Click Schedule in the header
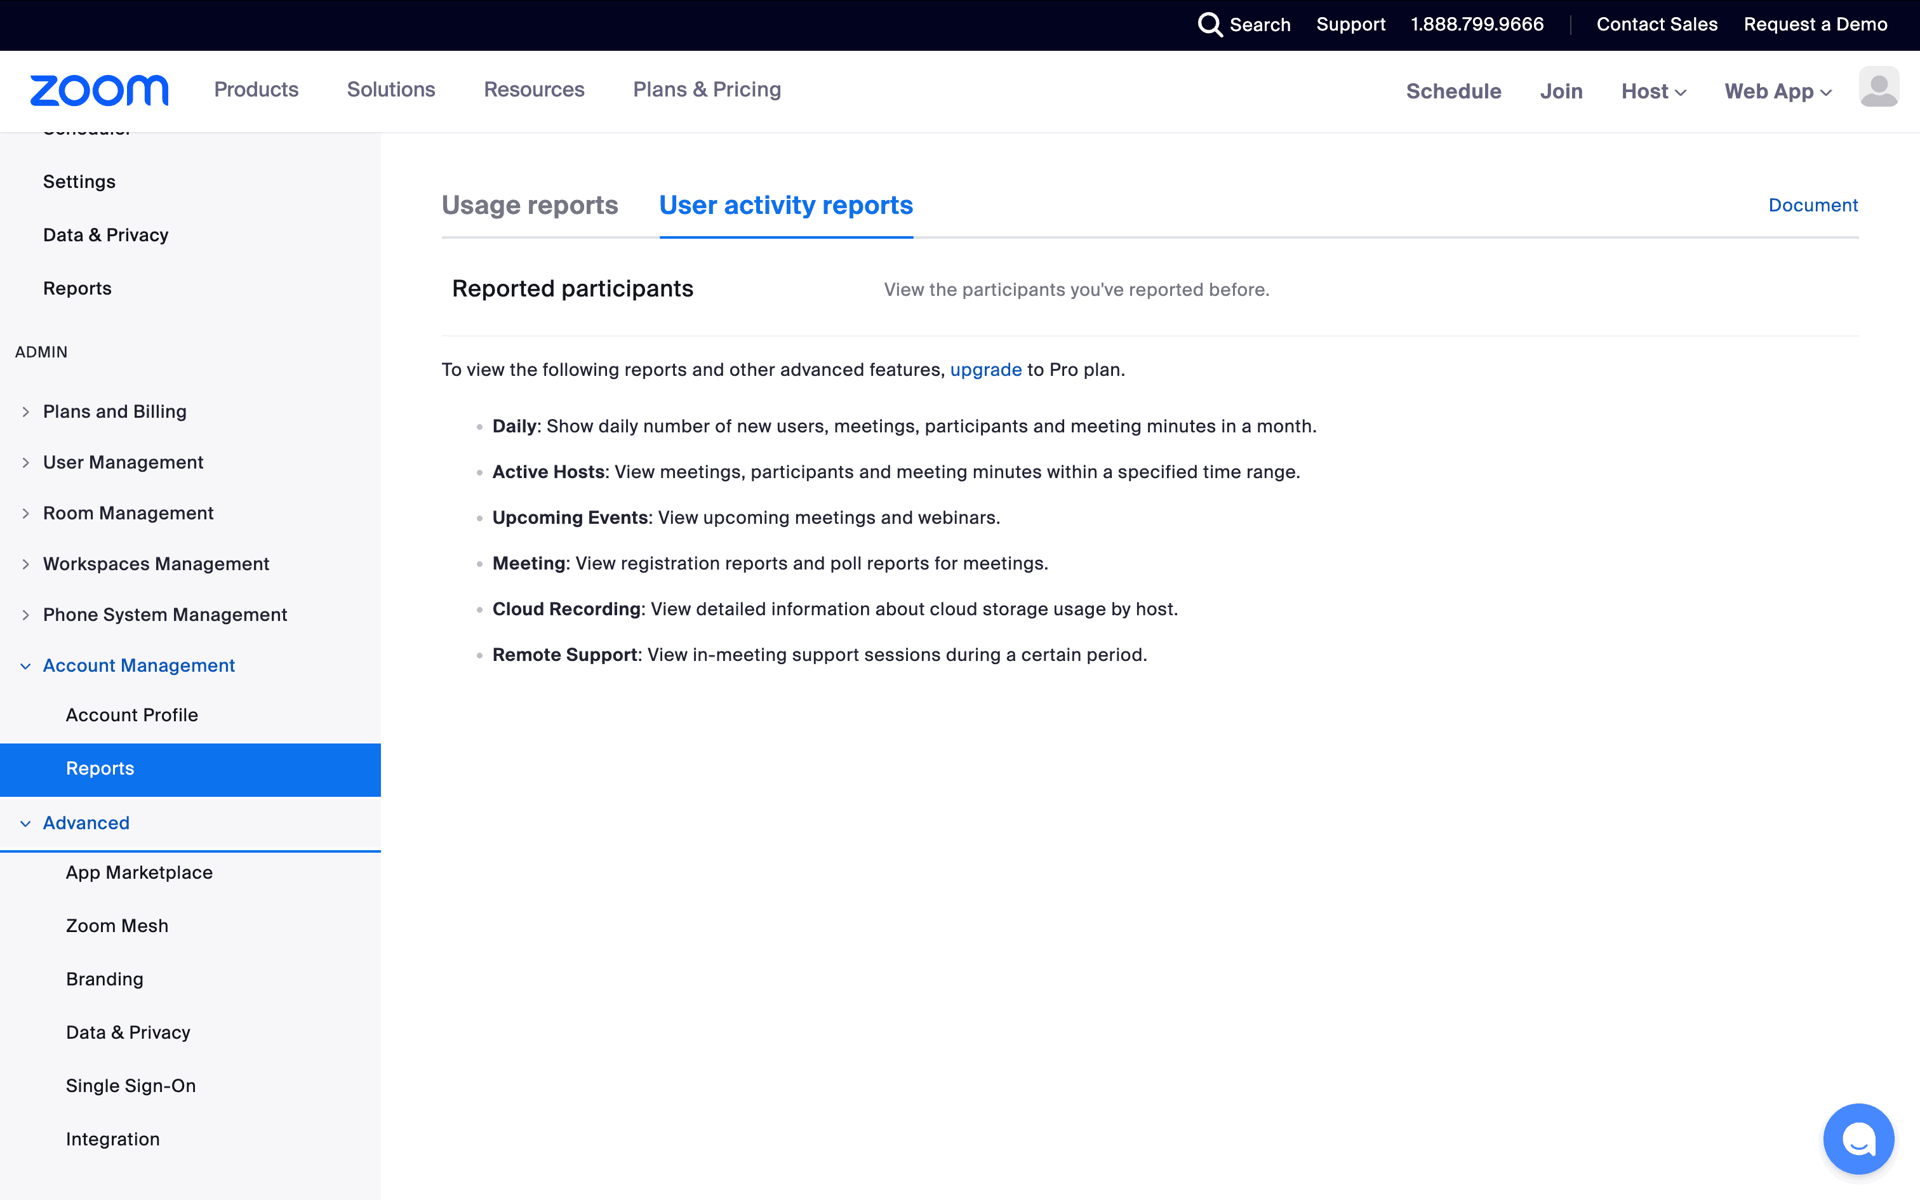This screenshot has width=1920, height=1200. point(1453,91)
